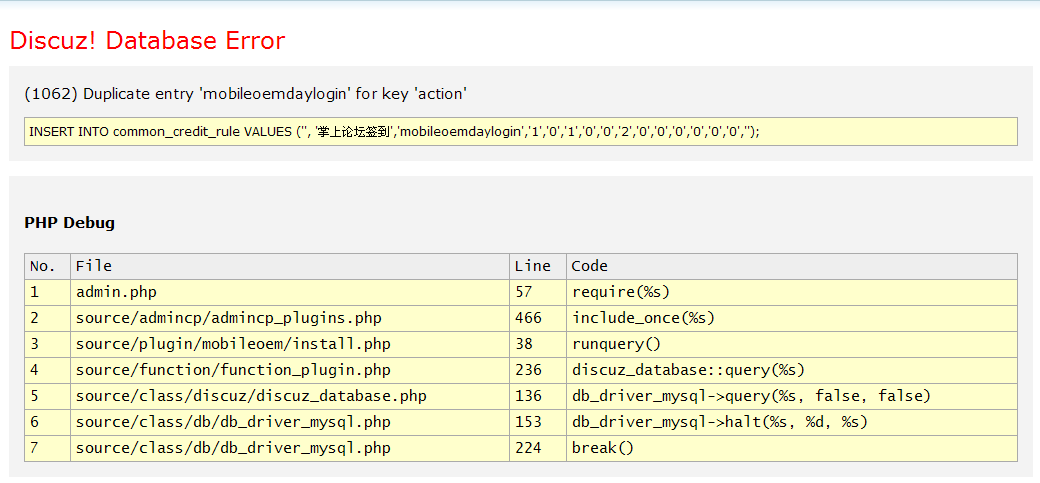
Task: Click the break() code cell
Action: [792, 448]
